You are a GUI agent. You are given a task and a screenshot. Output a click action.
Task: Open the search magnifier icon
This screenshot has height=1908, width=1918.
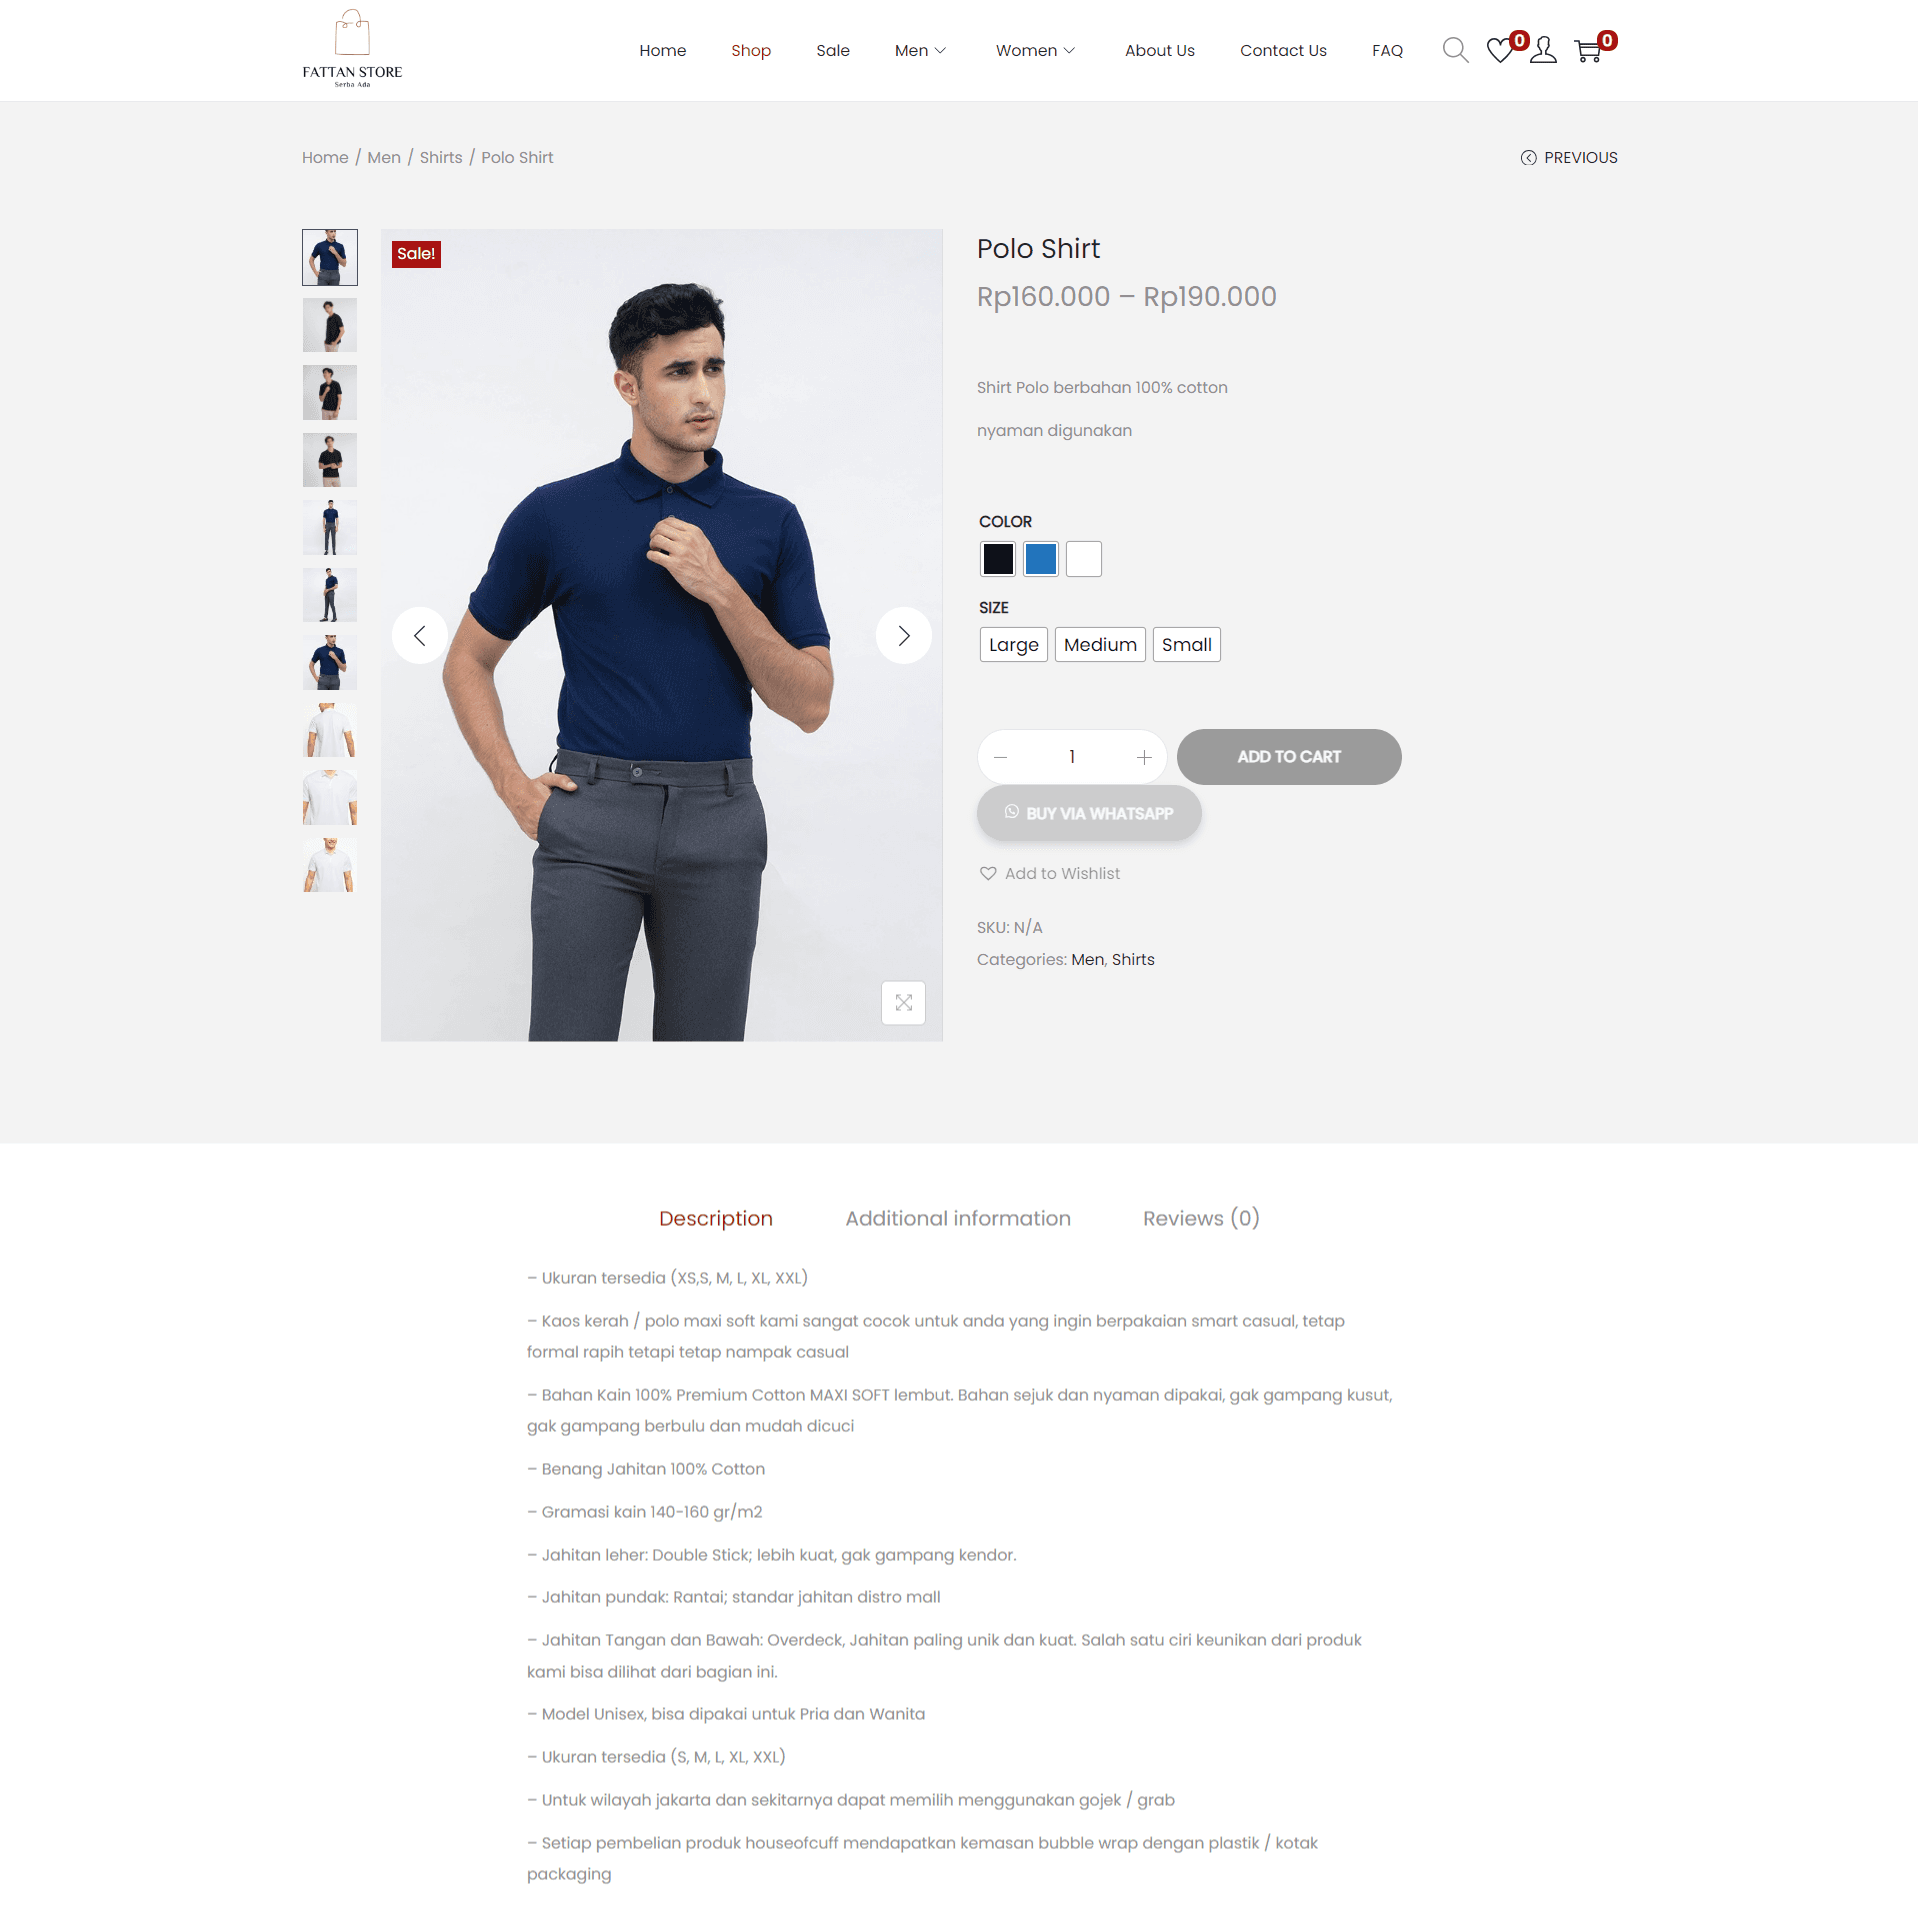click(x=1454, y=50)
